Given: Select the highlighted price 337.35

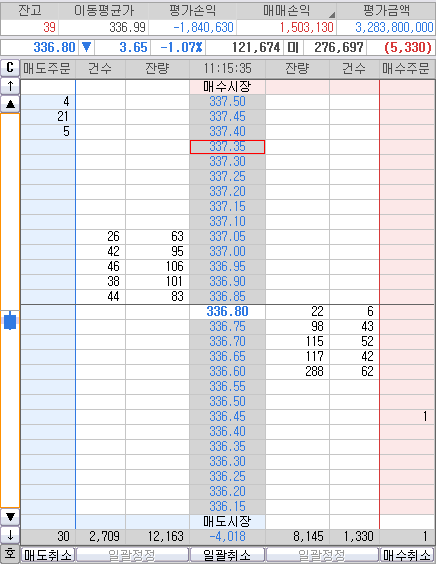Looking at the screenshot, I should [x=227, y=147].
